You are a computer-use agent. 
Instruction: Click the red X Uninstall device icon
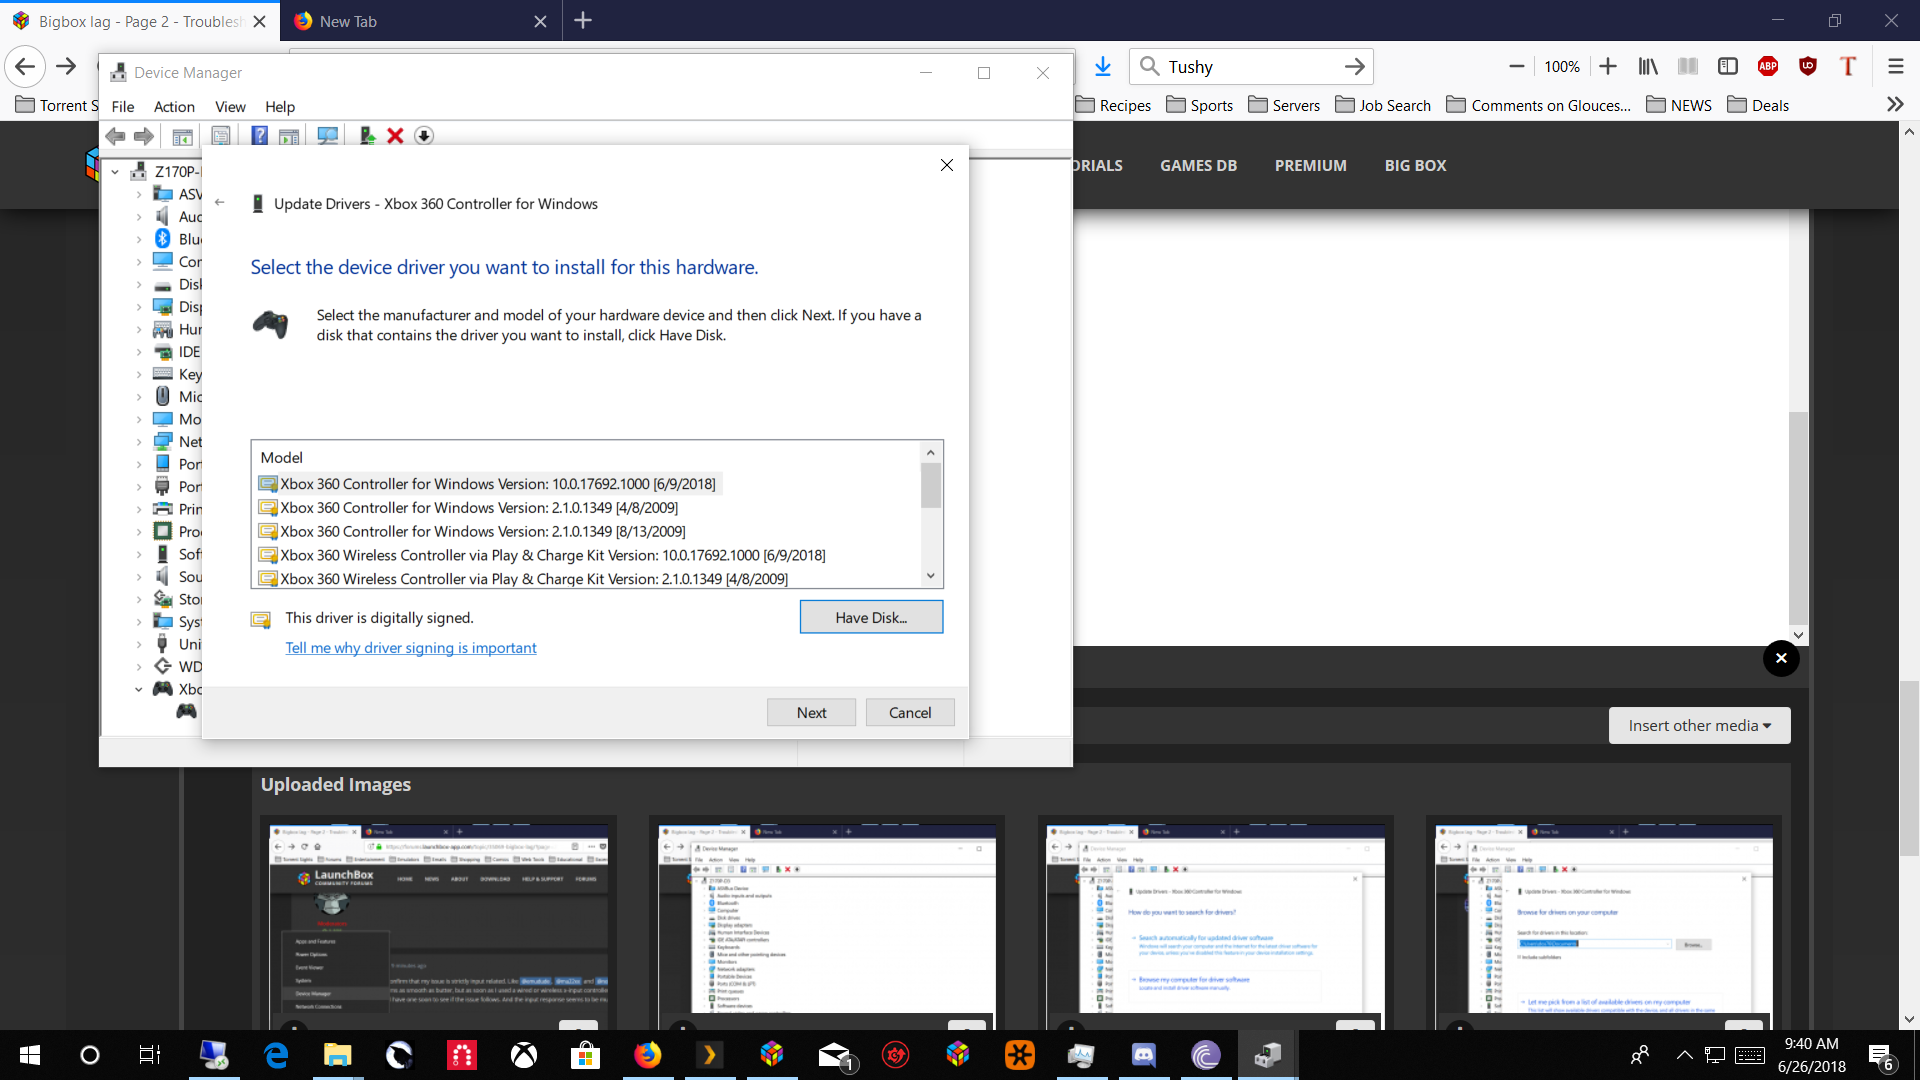click(395, 136)
